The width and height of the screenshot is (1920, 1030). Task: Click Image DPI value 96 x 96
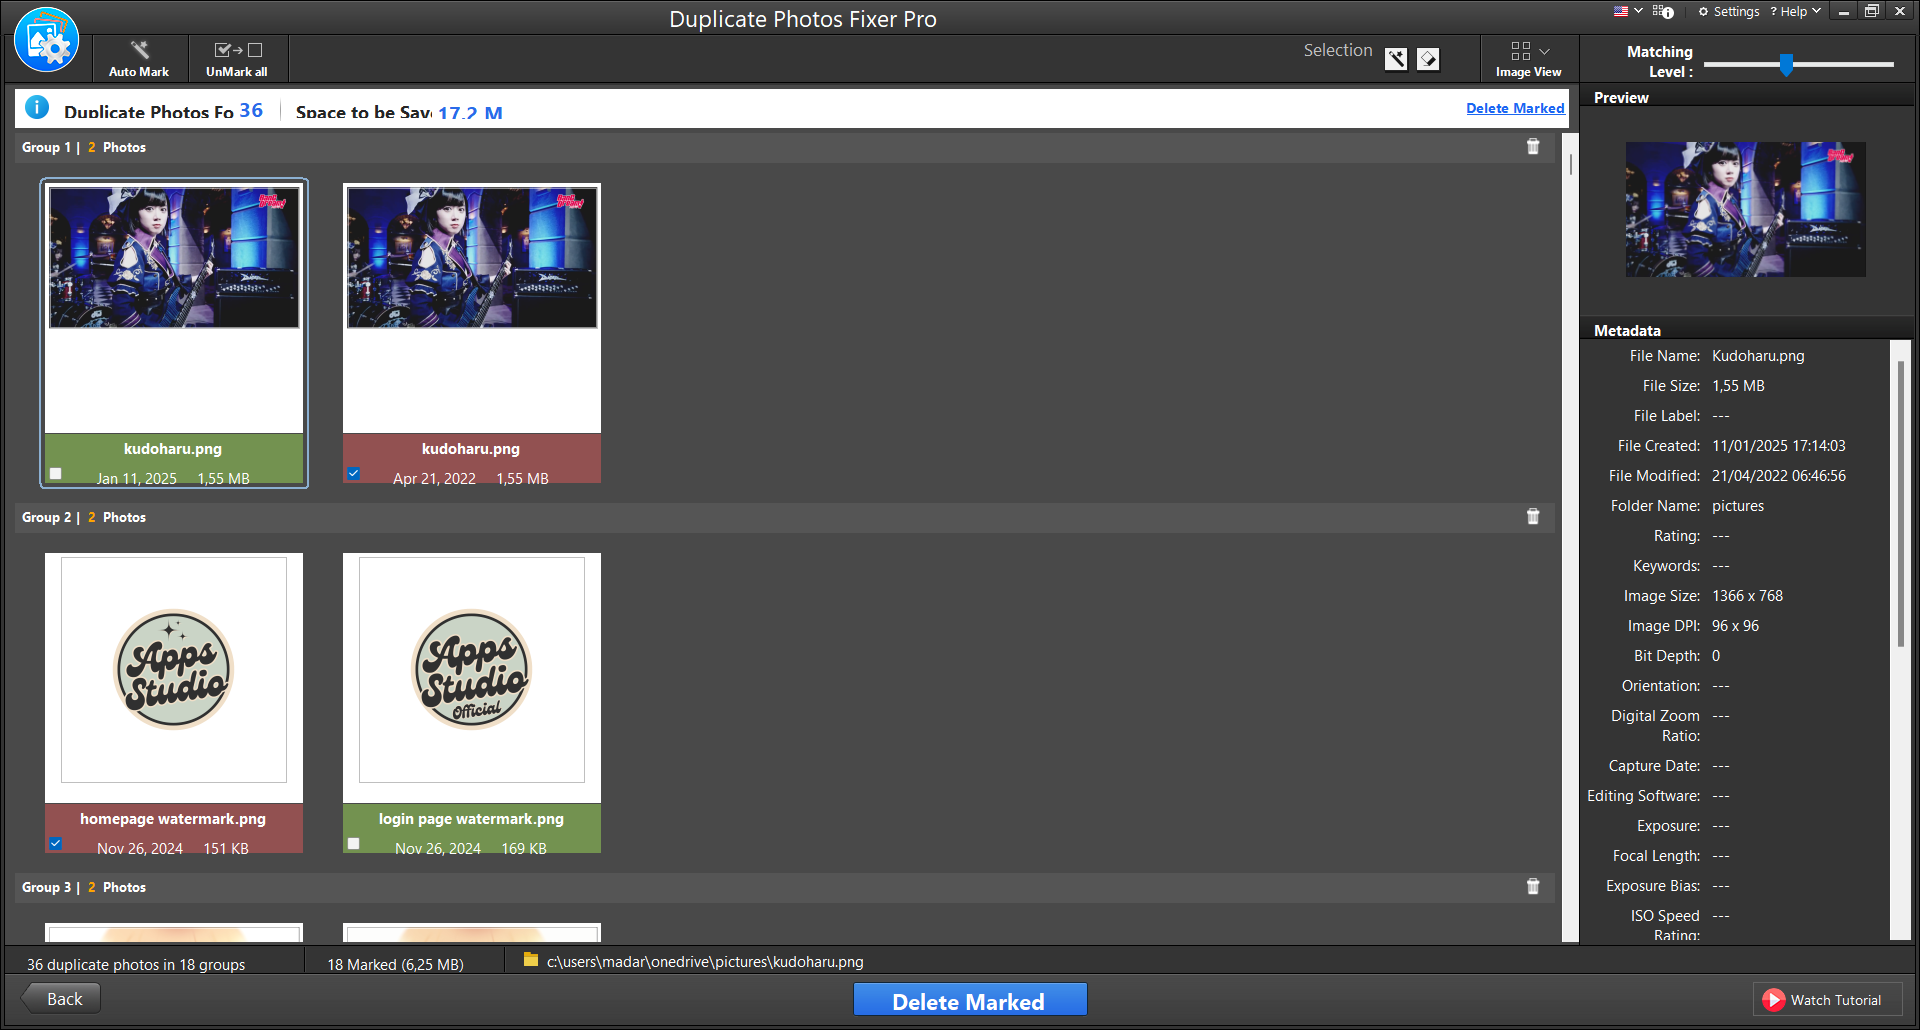1735,626
